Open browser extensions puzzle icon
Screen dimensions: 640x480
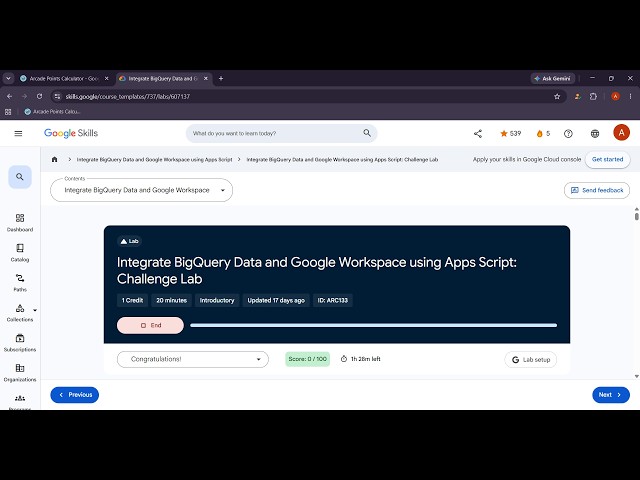click(593, 96)
